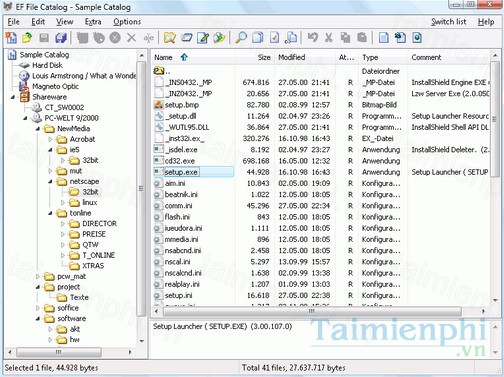
Task: Select the file _WUTL95.DLL
Action: tap(187, 127)
